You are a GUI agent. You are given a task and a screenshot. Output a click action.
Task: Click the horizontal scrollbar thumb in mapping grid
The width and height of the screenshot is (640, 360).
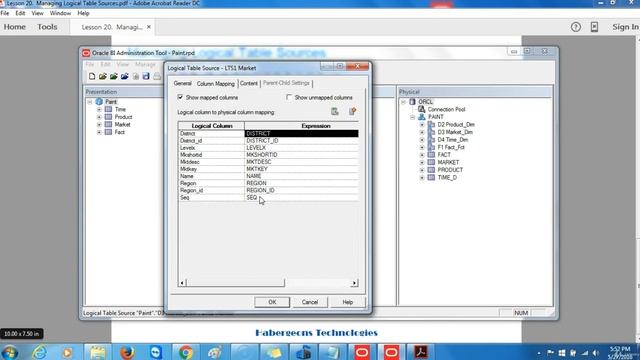(235, 282)
